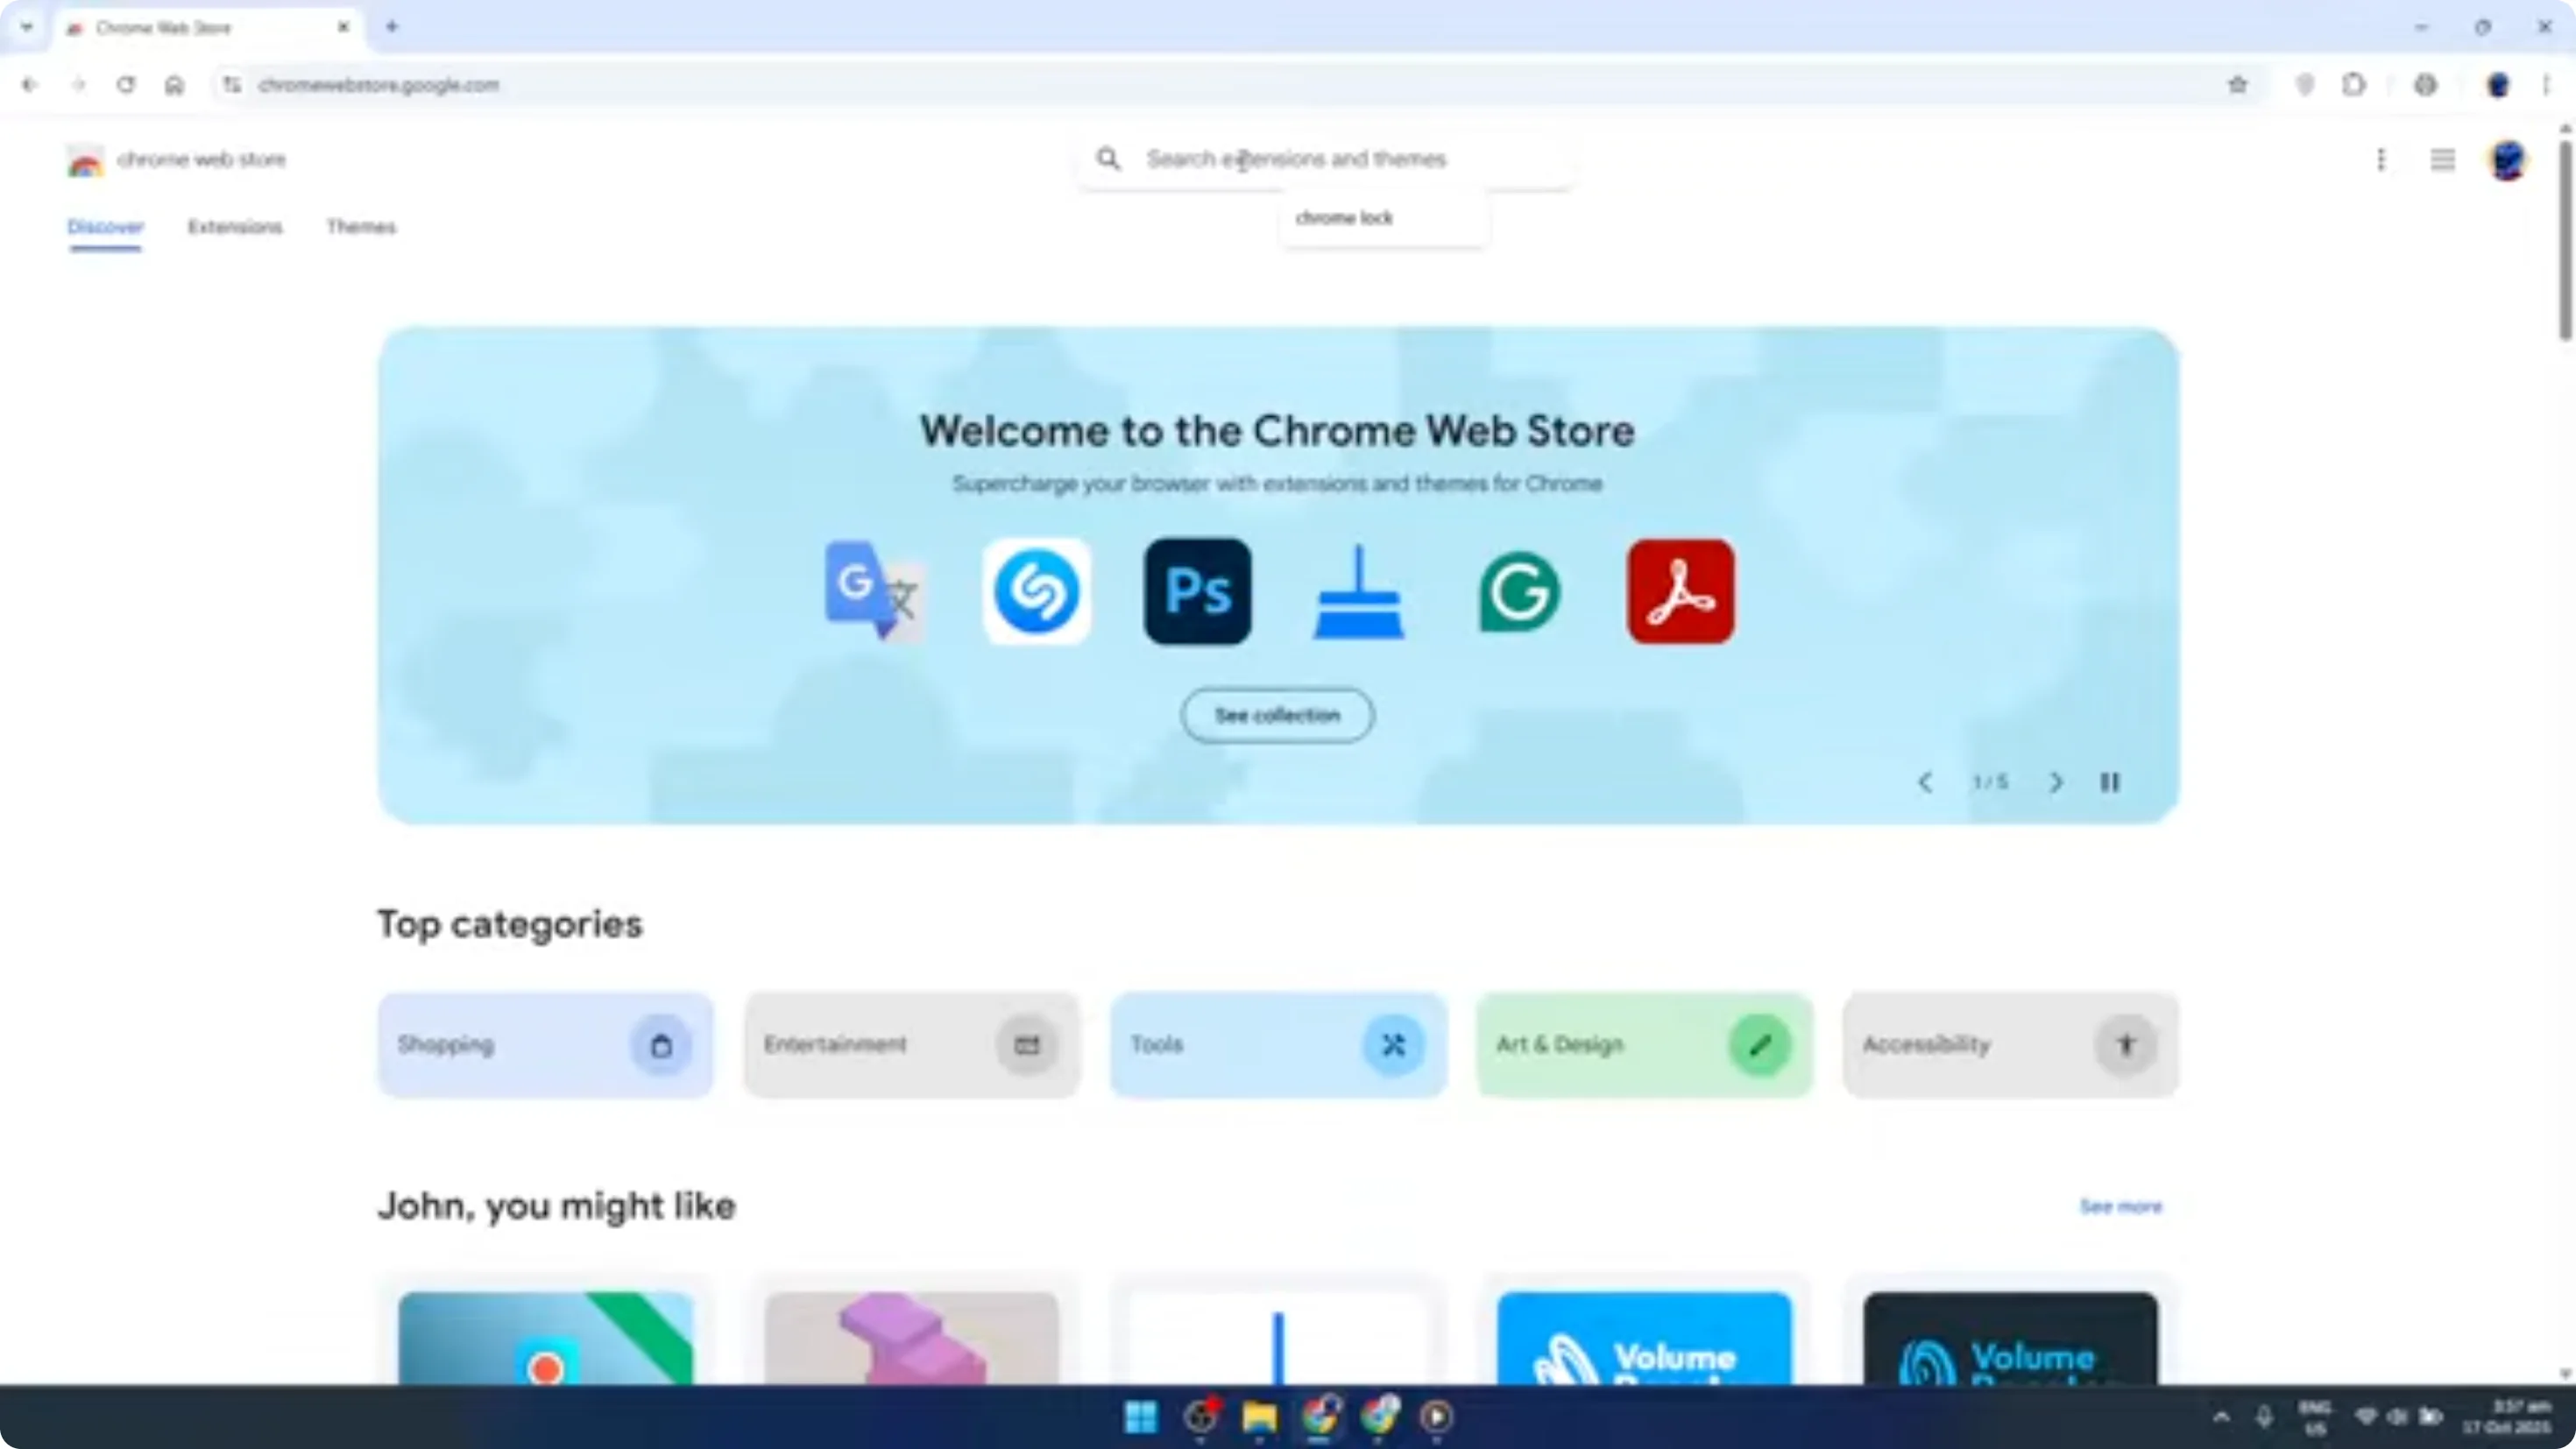Open the Google profile avatar top-right
Image resolution: width=2576 pixels, height=1449 pixels.
[x=2508, y=160]
